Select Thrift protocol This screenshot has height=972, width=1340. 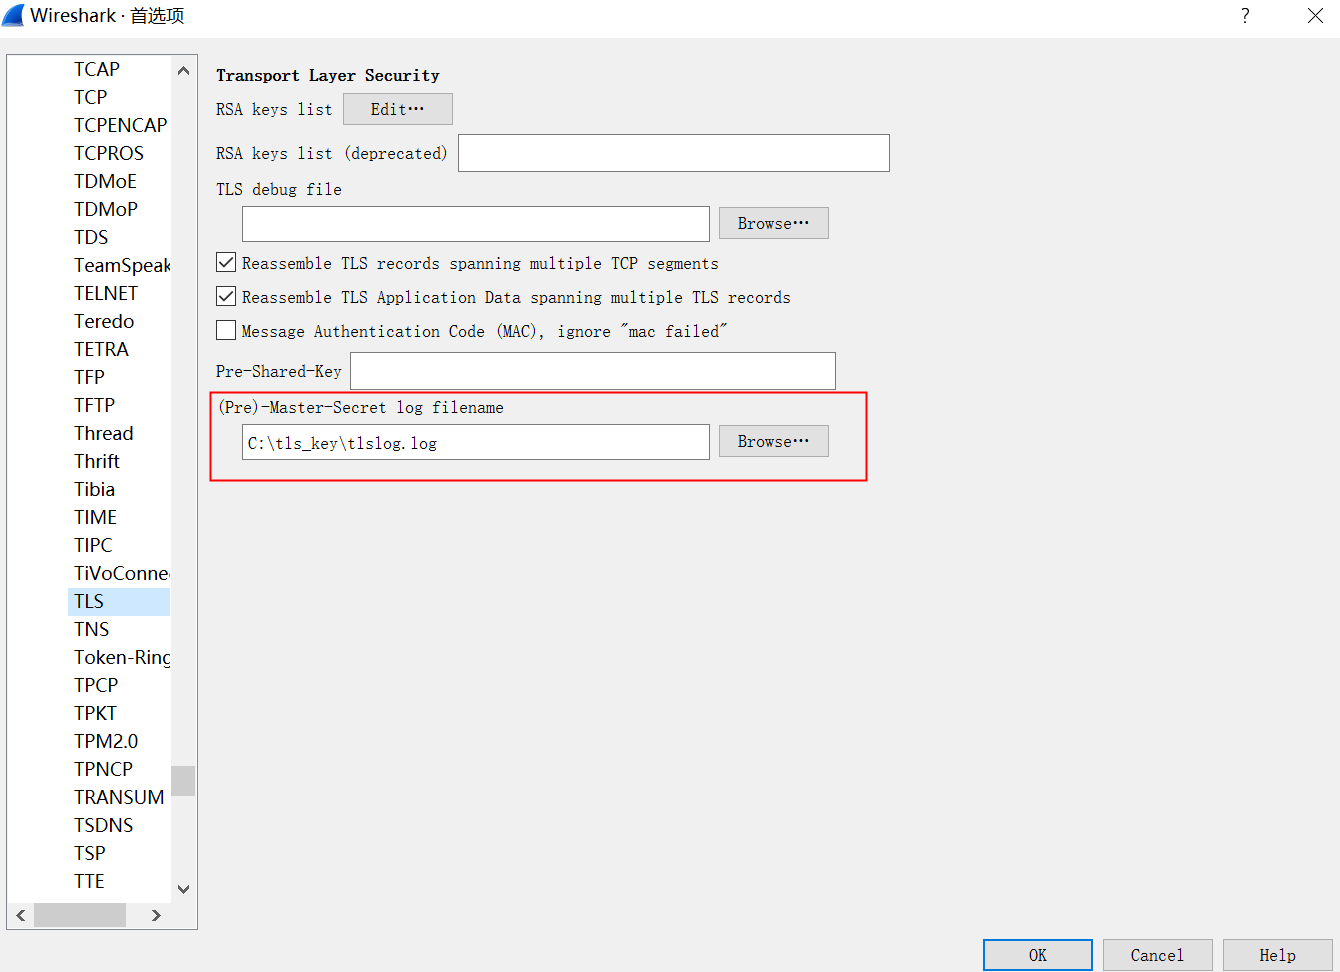97,461
